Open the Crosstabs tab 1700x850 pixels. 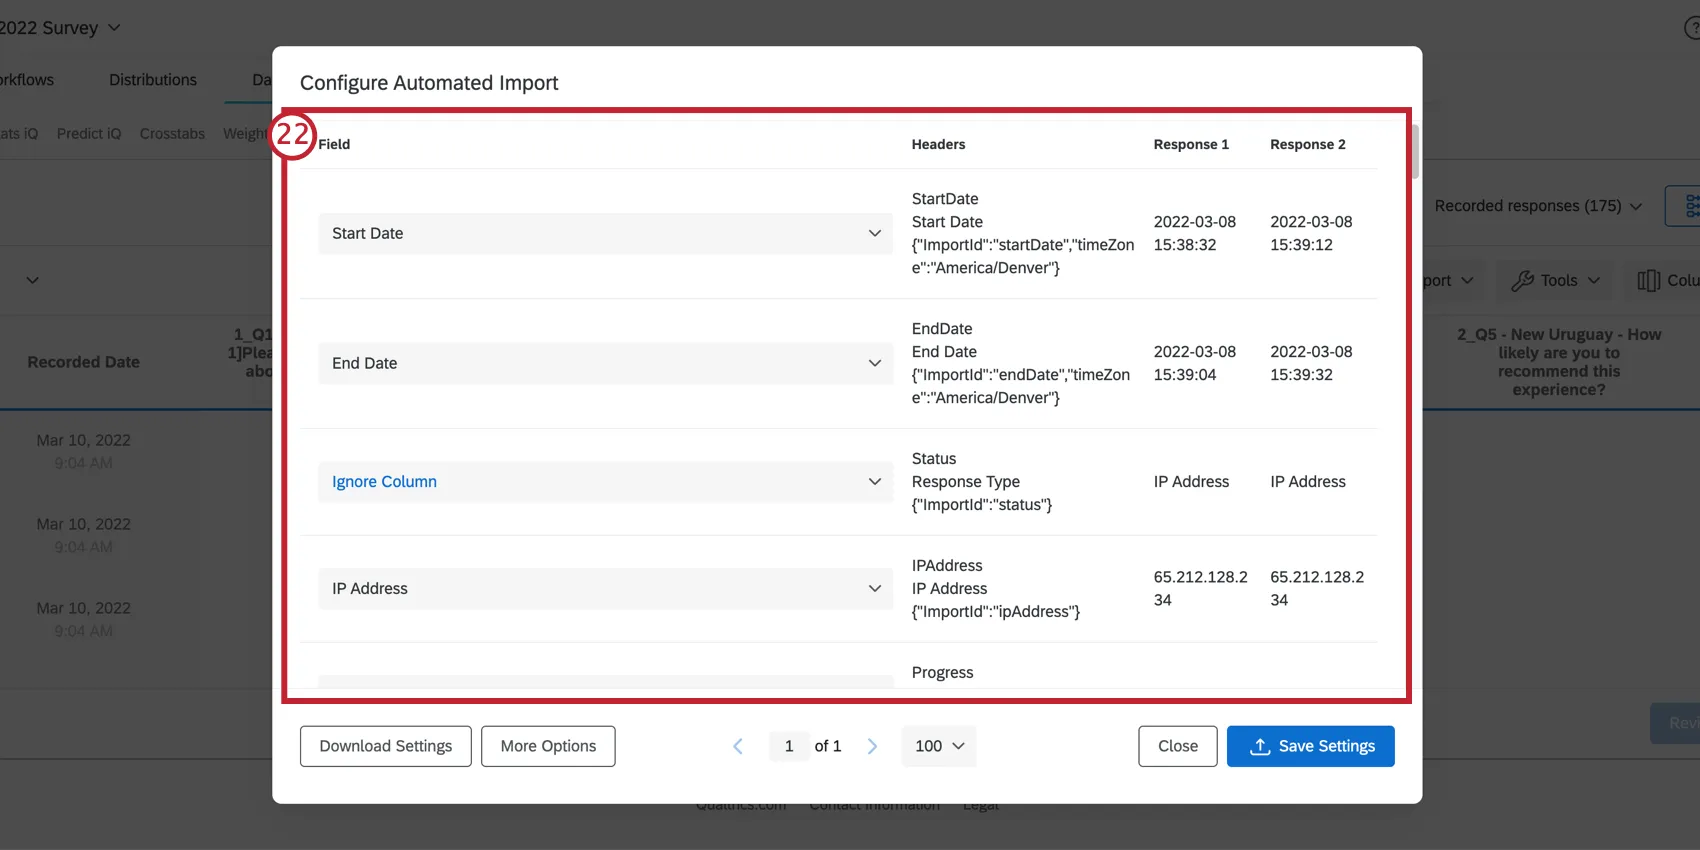click(x=172, y=134)
